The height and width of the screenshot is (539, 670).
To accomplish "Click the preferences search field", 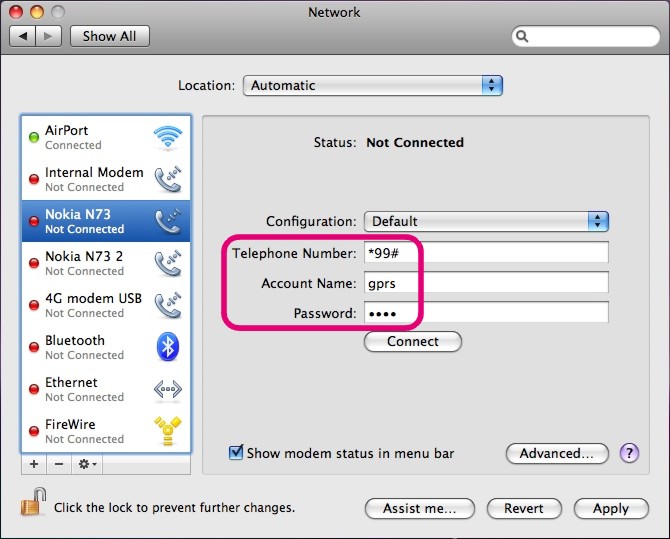I will click(586, 36).
